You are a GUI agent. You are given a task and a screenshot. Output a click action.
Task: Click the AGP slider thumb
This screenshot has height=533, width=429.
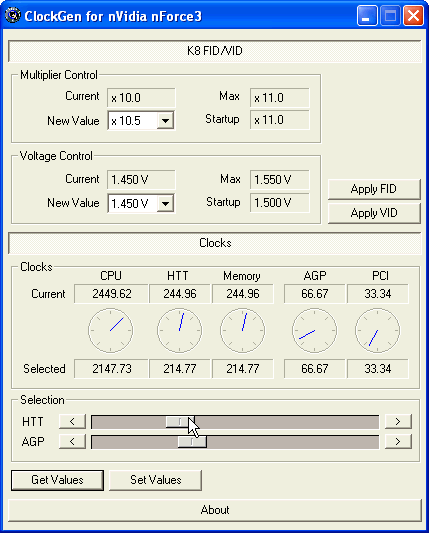[x=192, y=442]
